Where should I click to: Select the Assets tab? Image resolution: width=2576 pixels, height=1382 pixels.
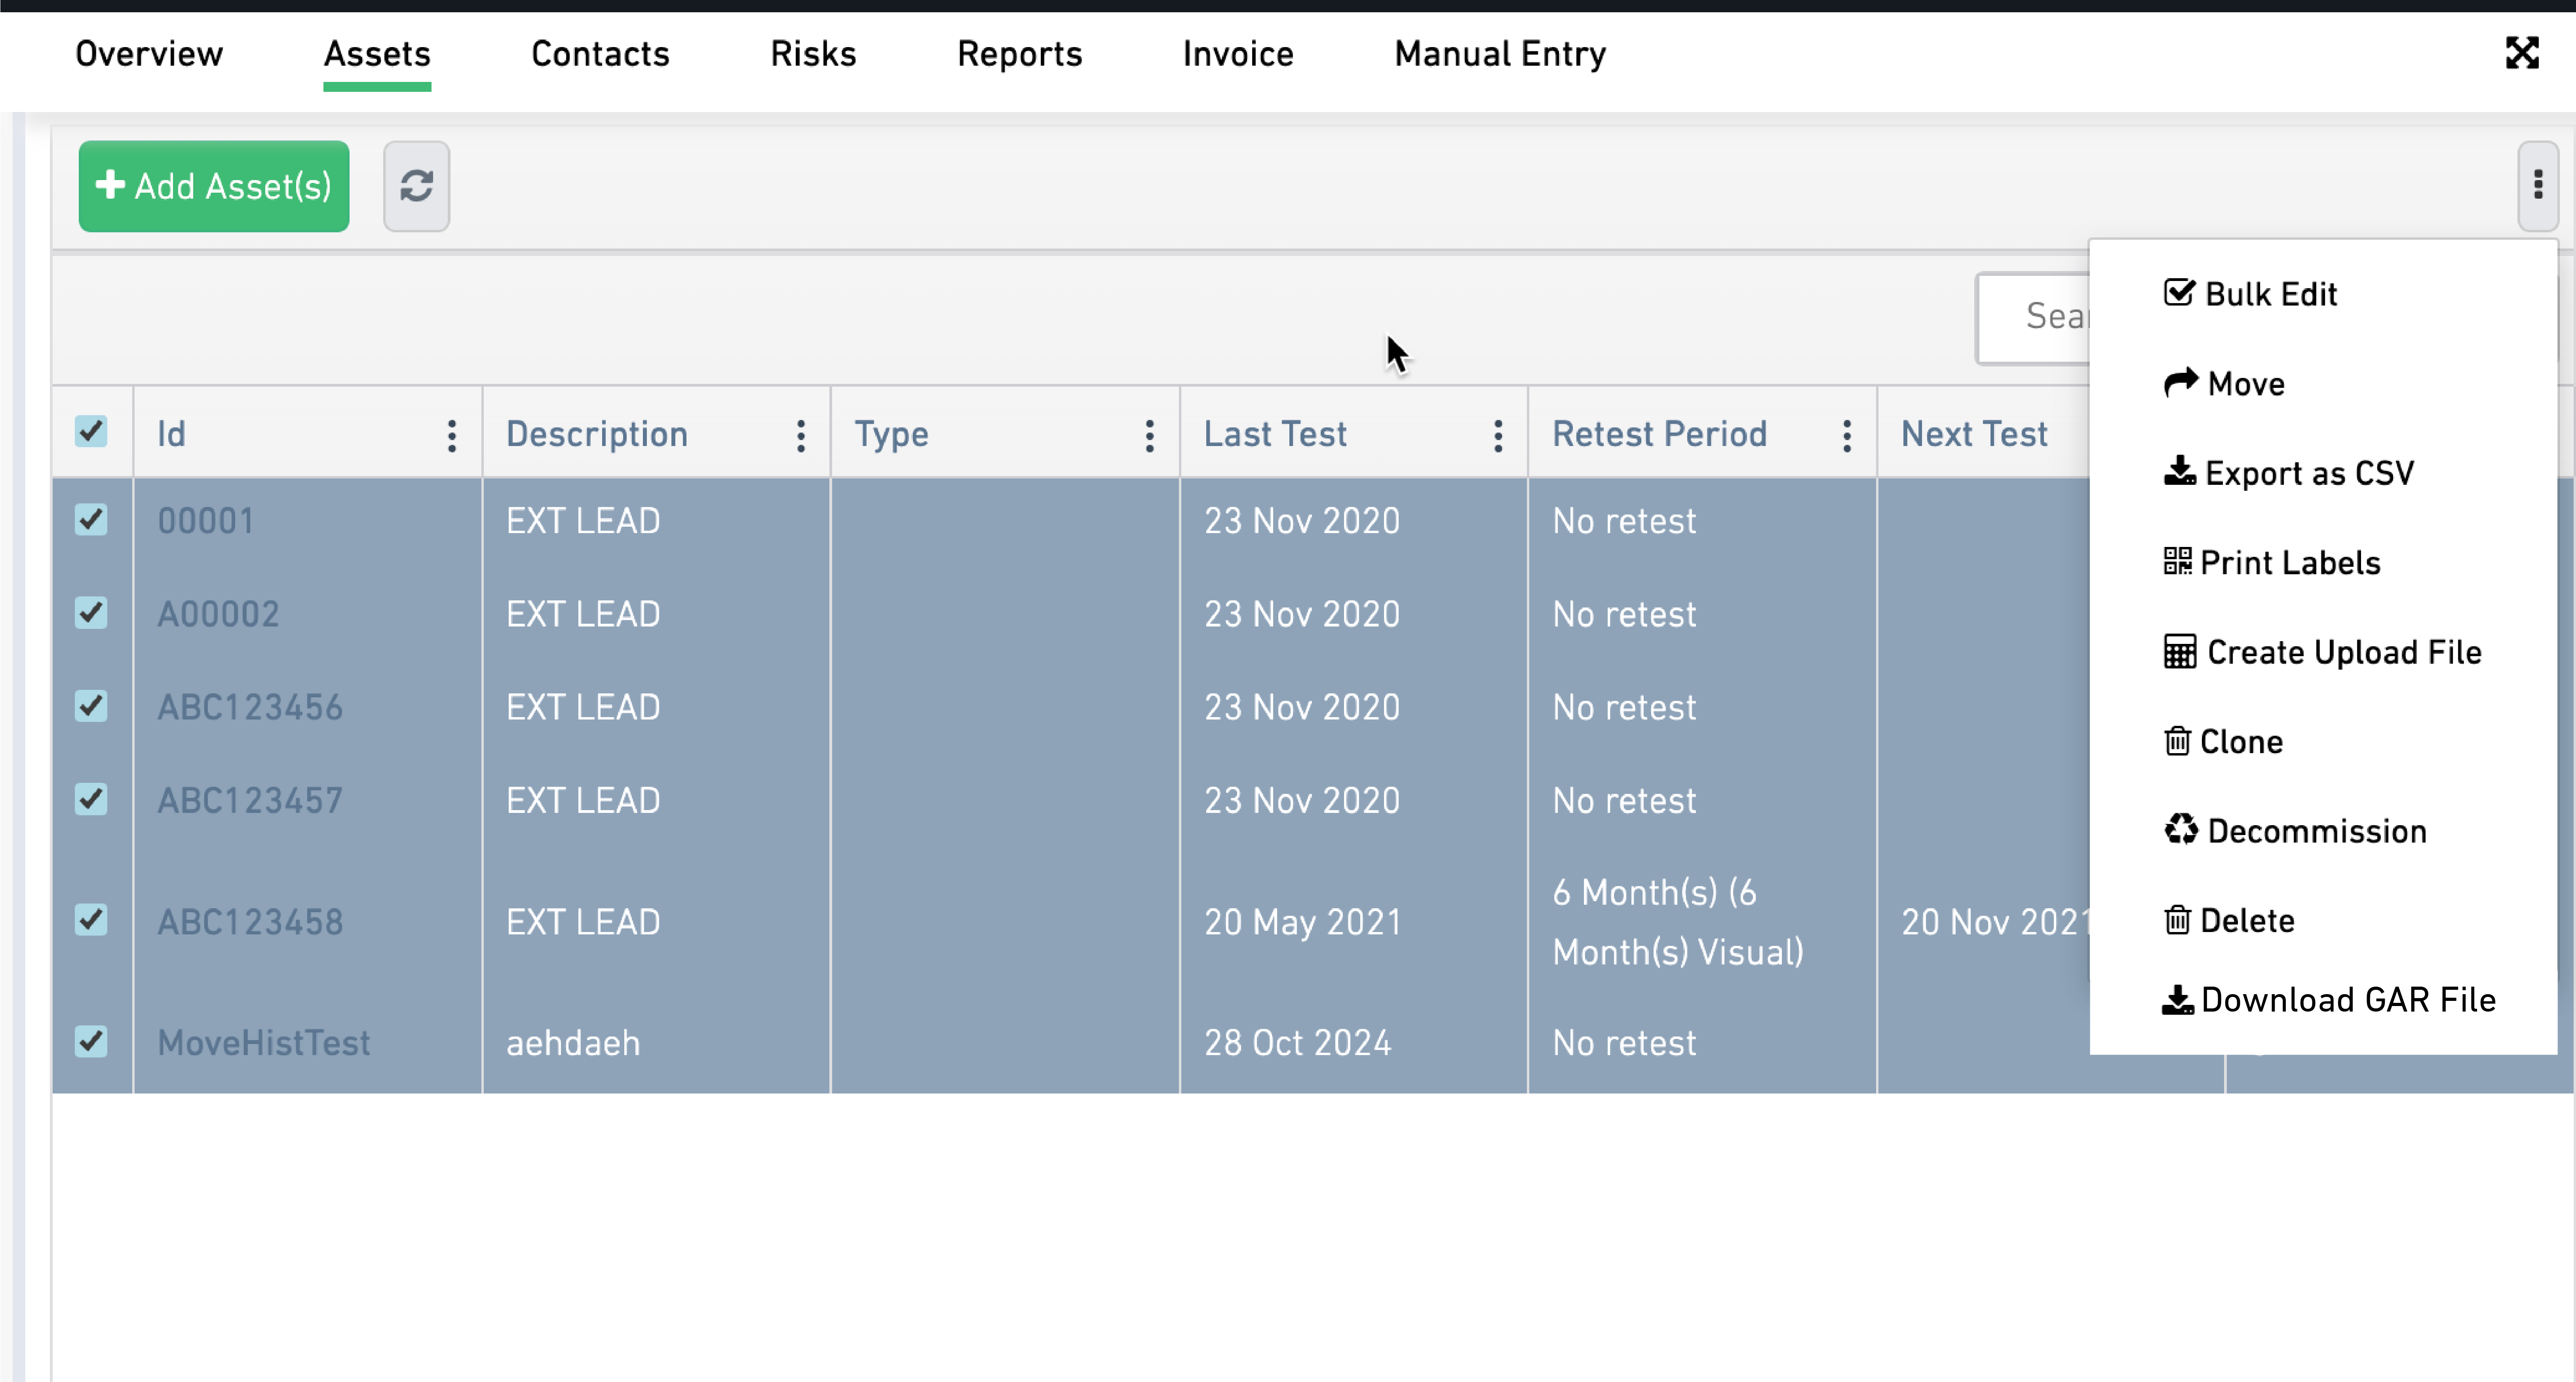click(x=377, y=53)
